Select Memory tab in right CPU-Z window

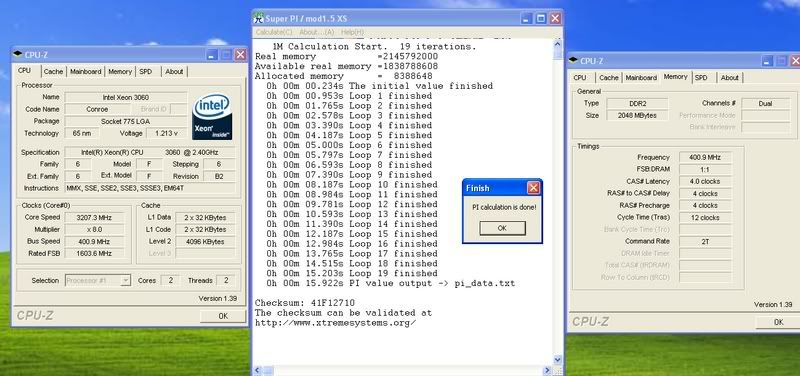(x=675, y=77)
